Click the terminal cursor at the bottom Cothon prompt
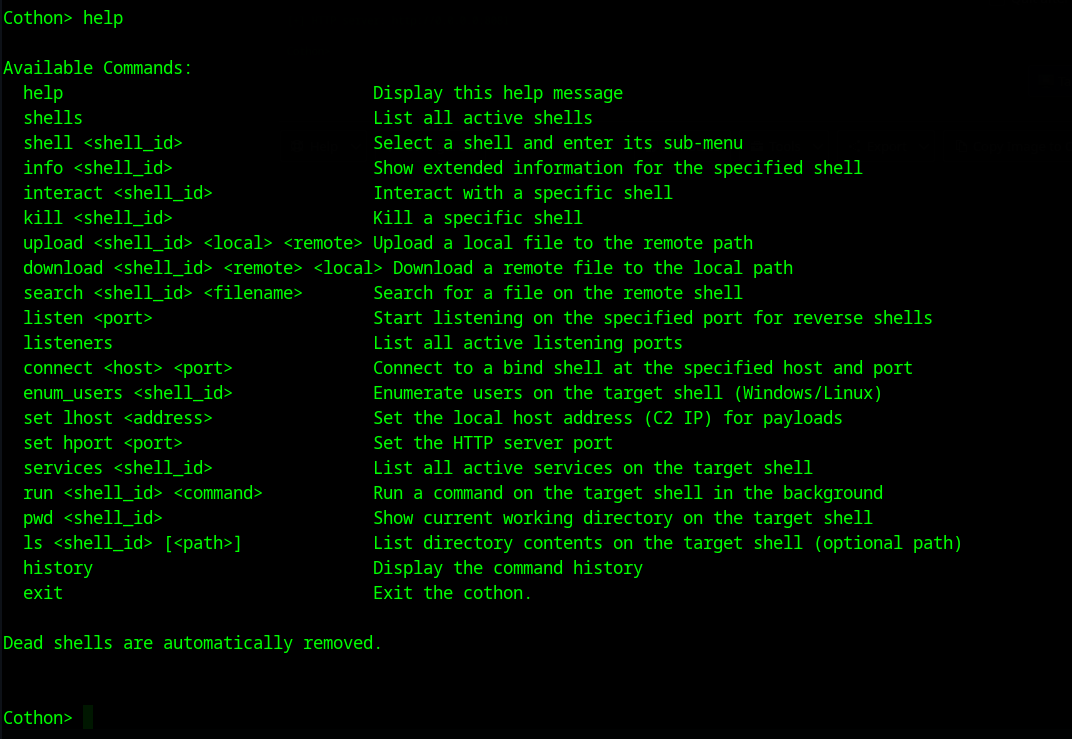This screenshot has width=1072, height=739. (x=88, y=717)
